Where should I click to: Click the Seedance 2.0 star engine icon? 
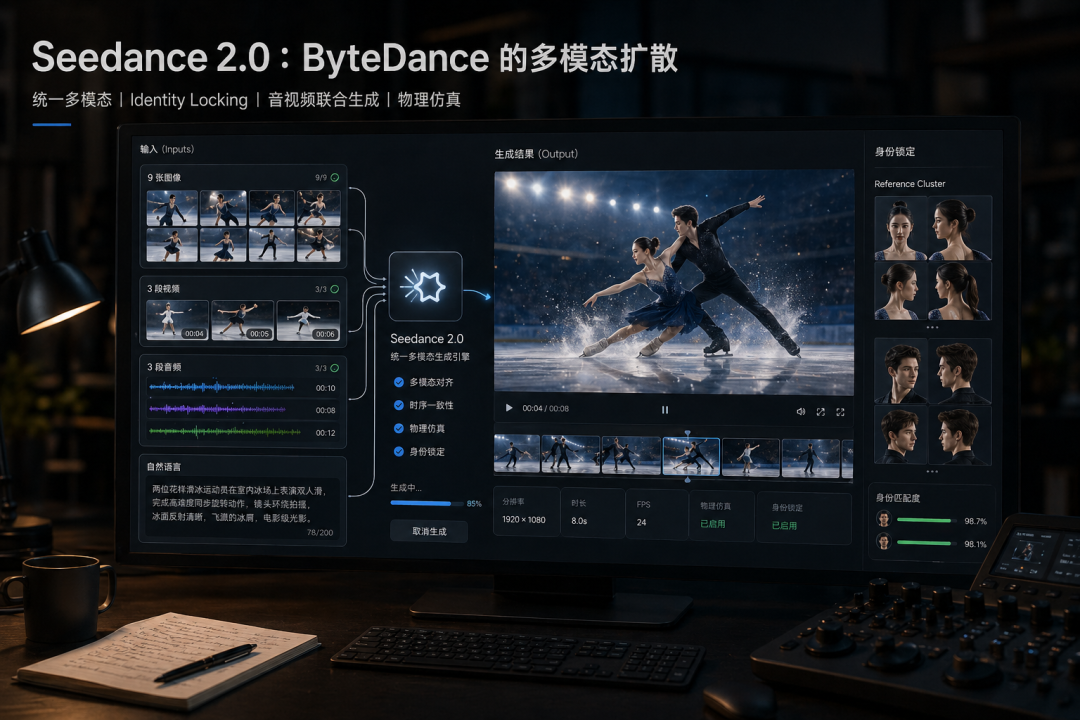click(x=425, y=286)
